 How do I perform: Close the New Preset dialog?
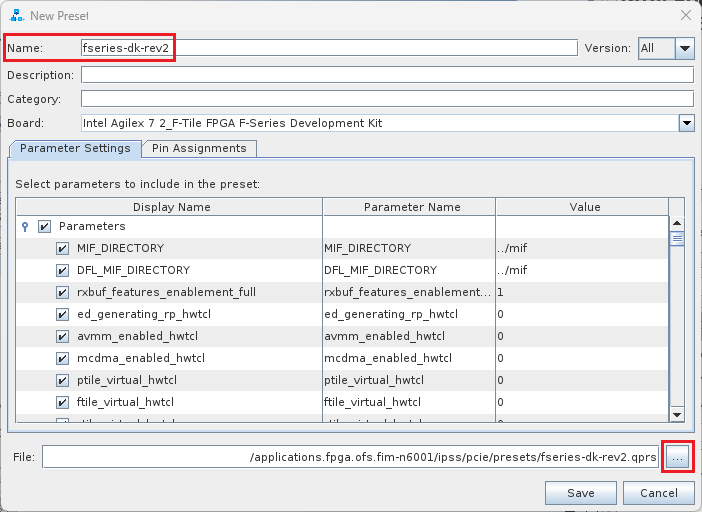pyautogui.click(x=685, y=15)
